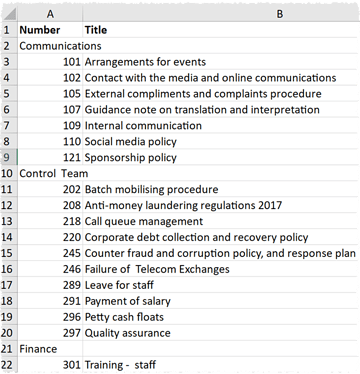This screenshot has width=360, height=374.
Task: Select cell containing 102
Action: (50, 78)
